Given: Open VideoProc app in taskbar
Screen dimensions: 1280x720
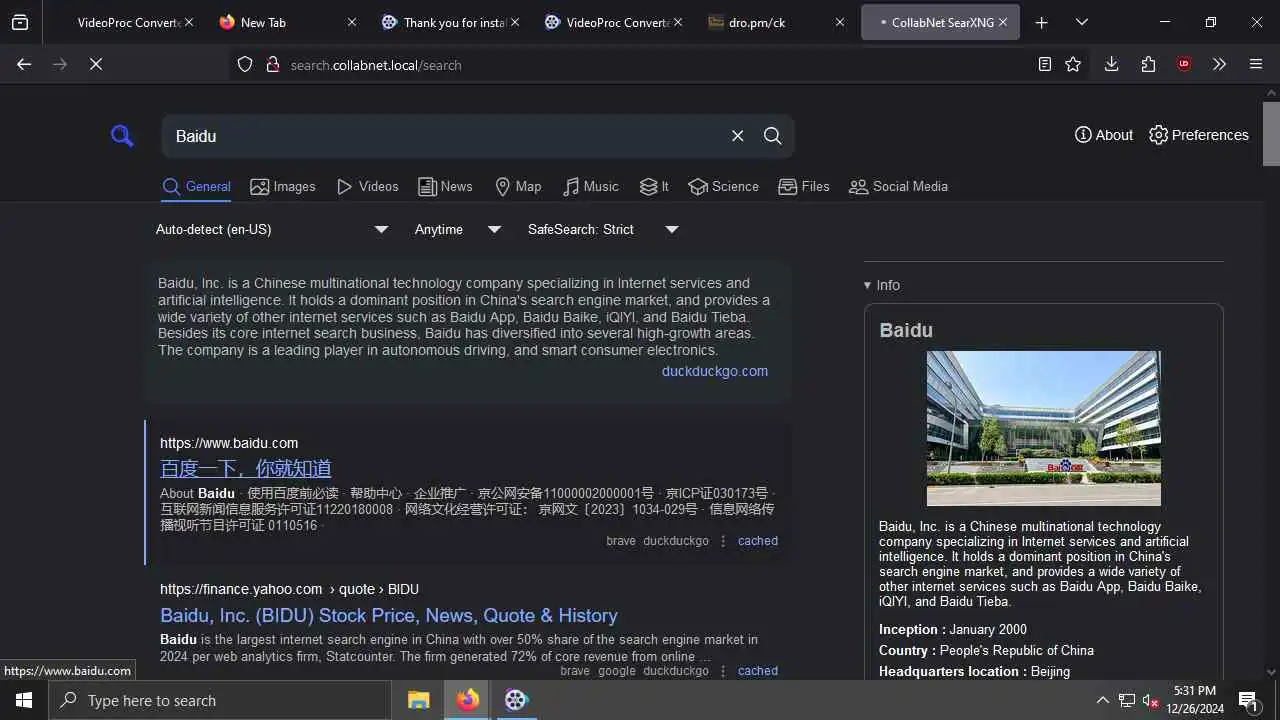Looking at the screenshot, I should [515, 700].
